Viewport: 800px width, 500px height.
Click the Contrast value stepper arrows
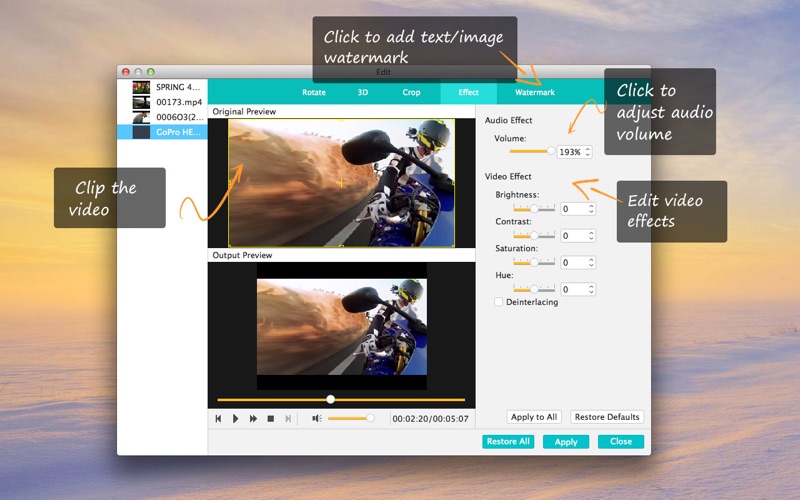coord(591,236)
